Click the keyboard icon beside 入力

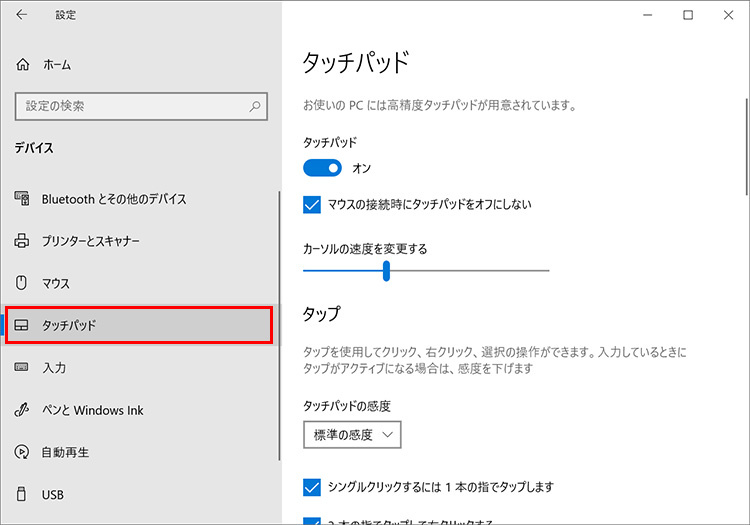22,368
